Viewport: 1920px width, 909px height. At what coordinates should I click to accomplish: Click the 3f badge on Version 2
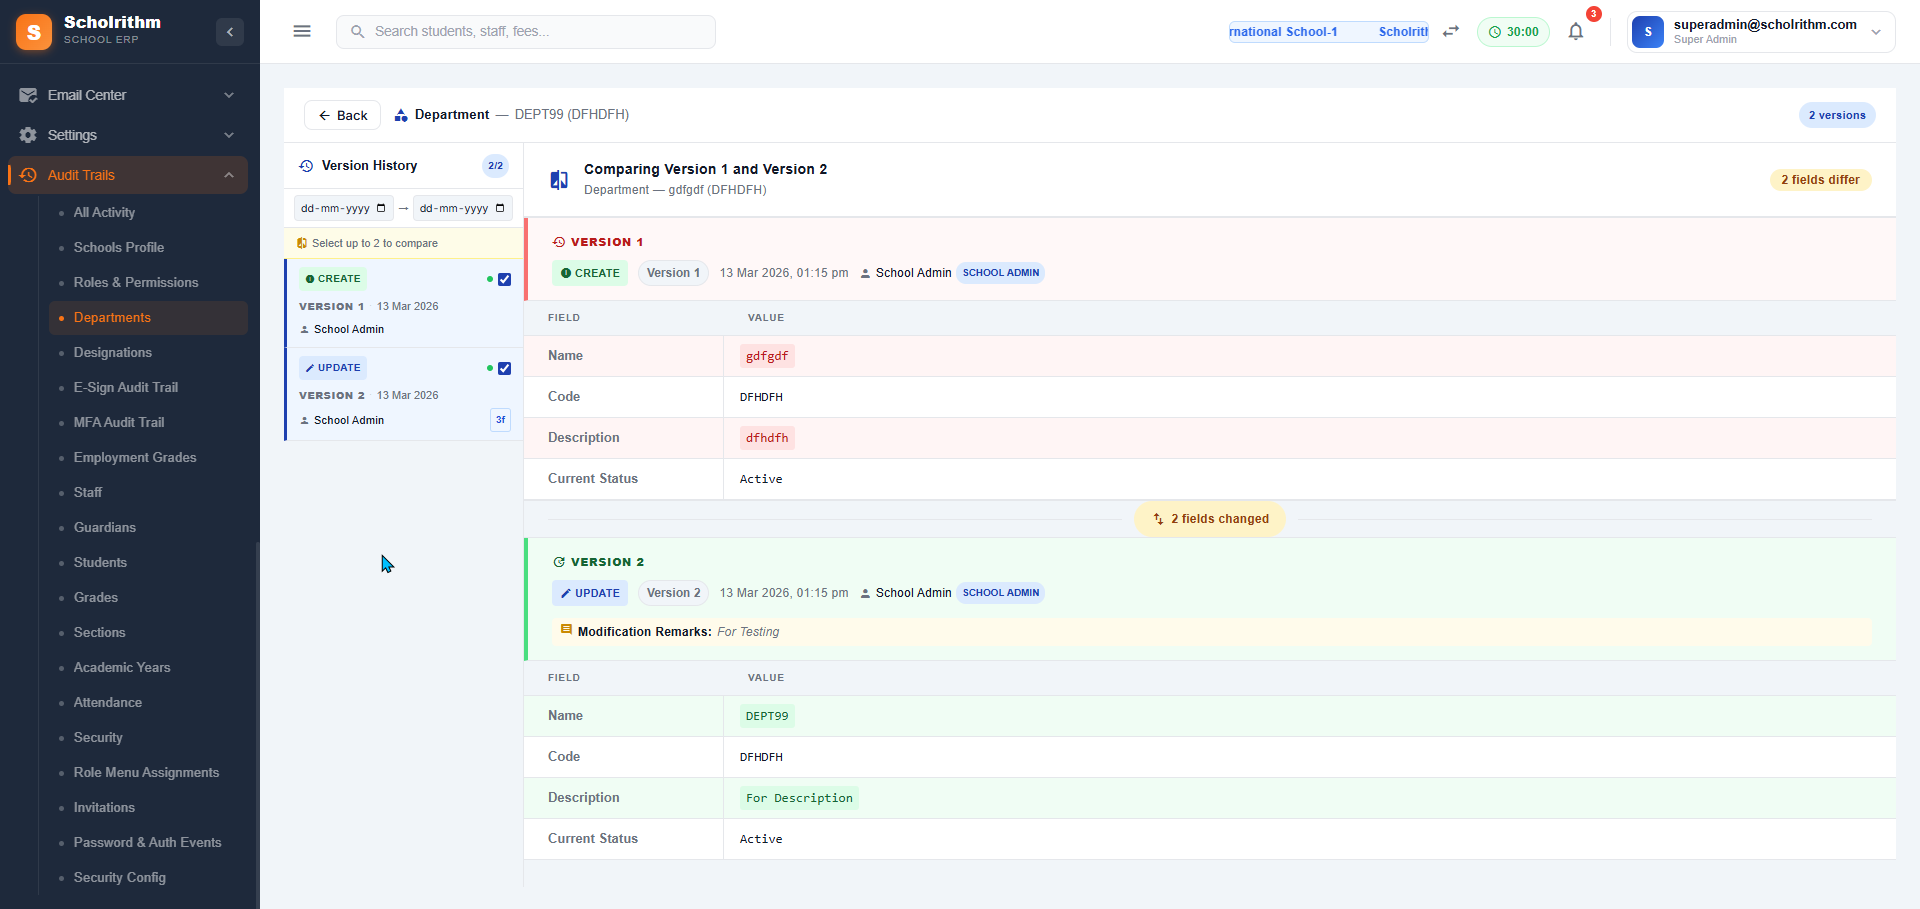tap(500, 420)
